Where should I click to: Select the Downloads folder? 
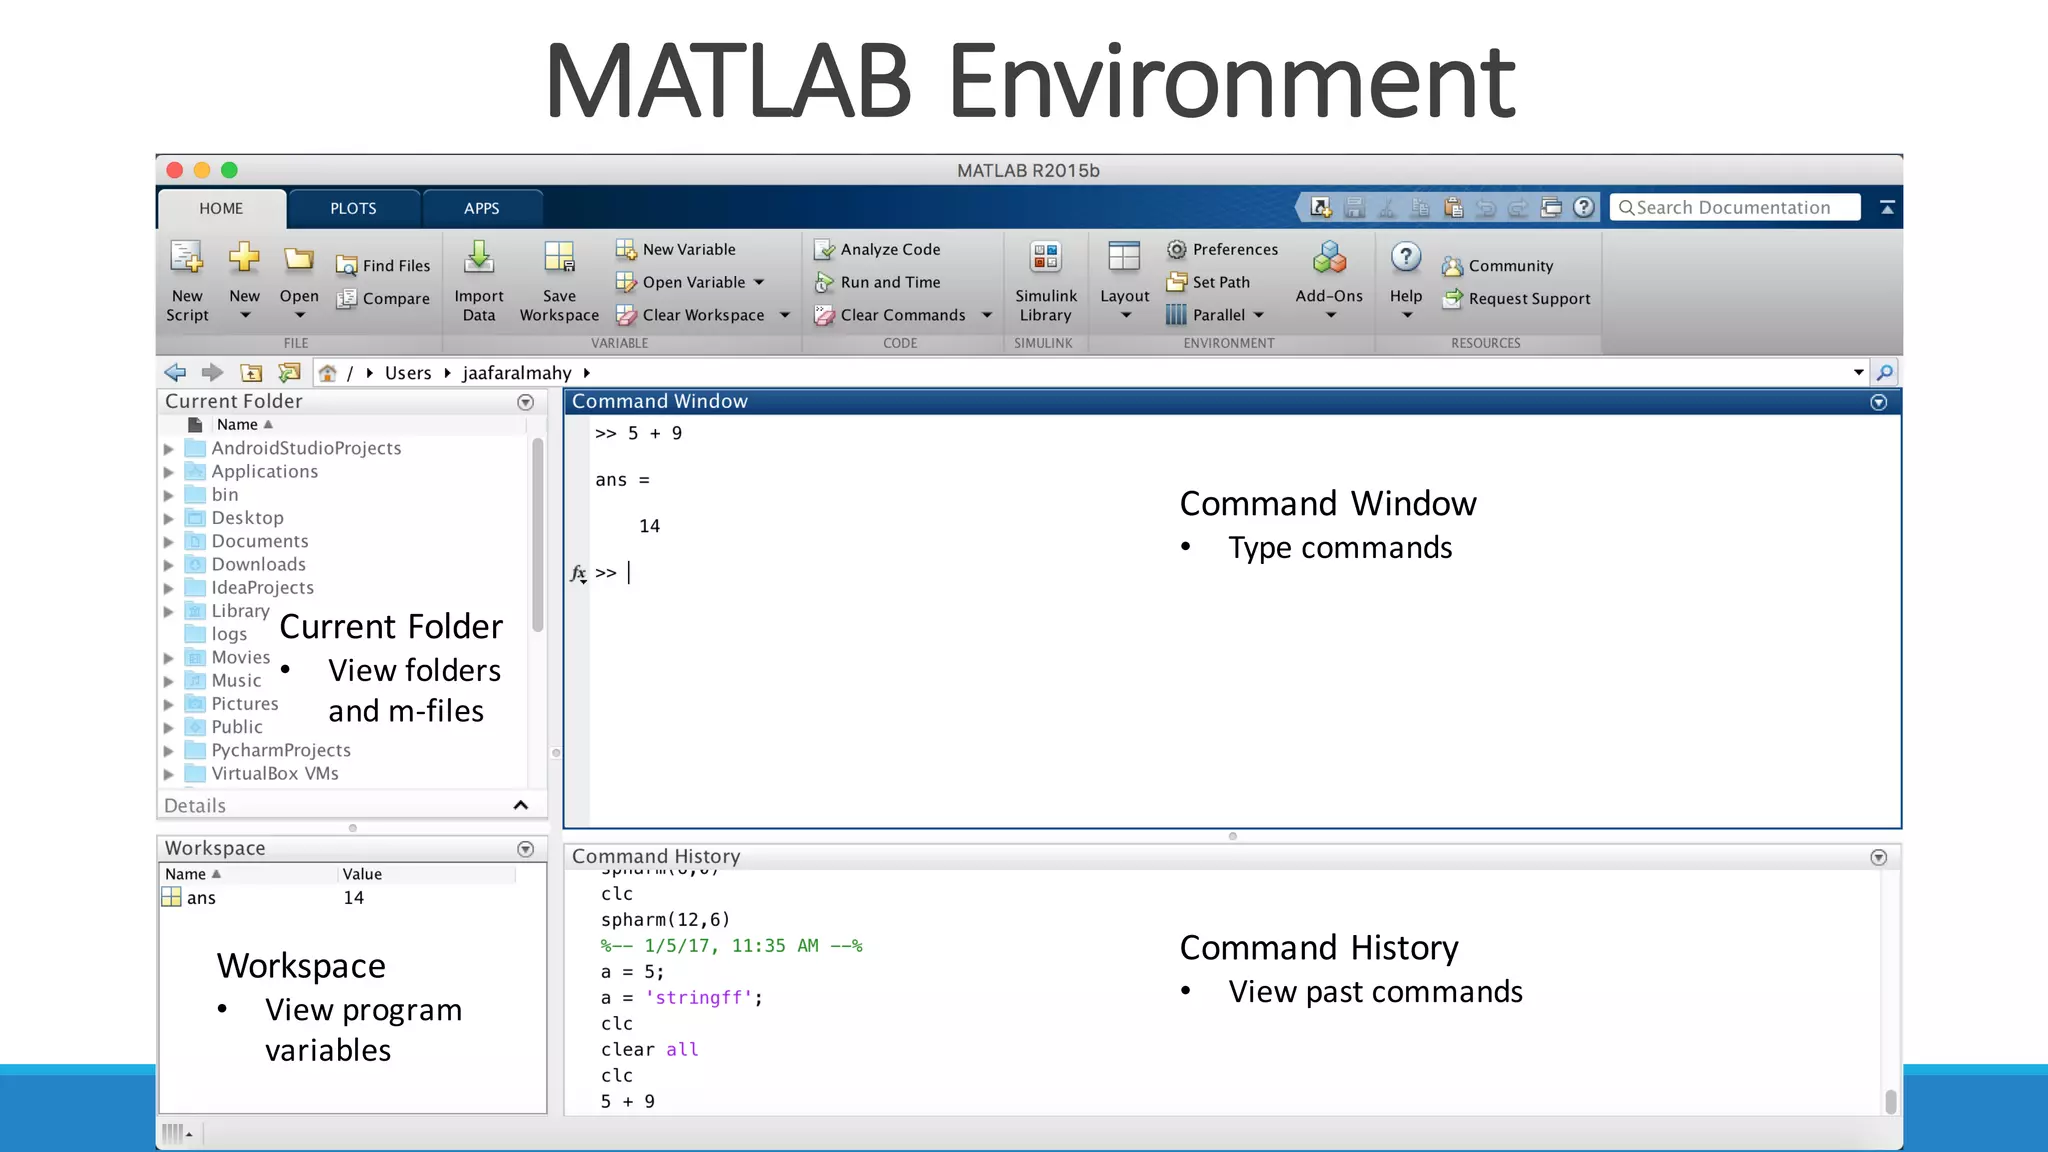(258, 565)
